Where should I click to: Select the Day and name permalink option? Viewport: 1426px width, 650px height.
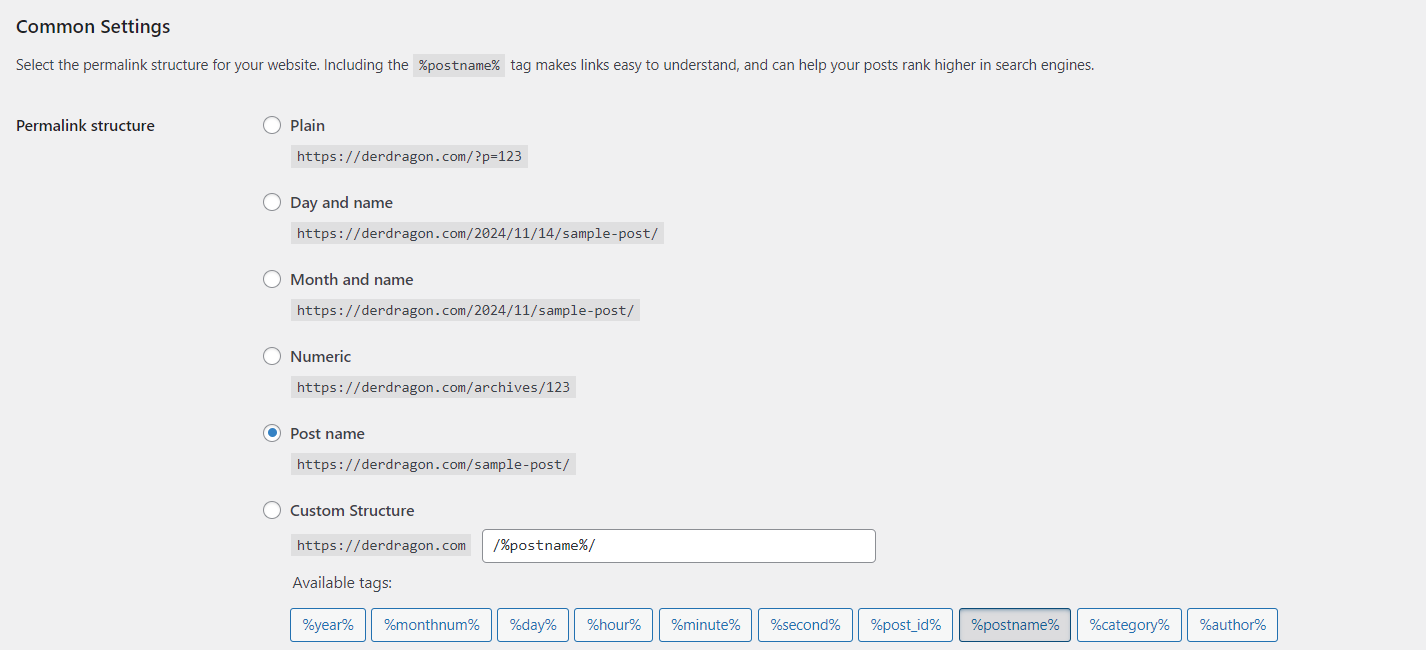272,202
